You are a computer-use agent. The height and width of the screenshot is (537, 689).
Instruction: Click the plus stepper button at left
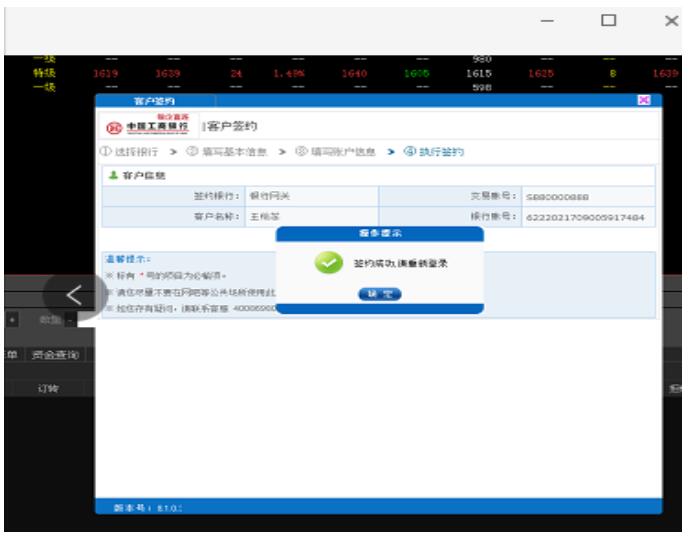(12, 320)
